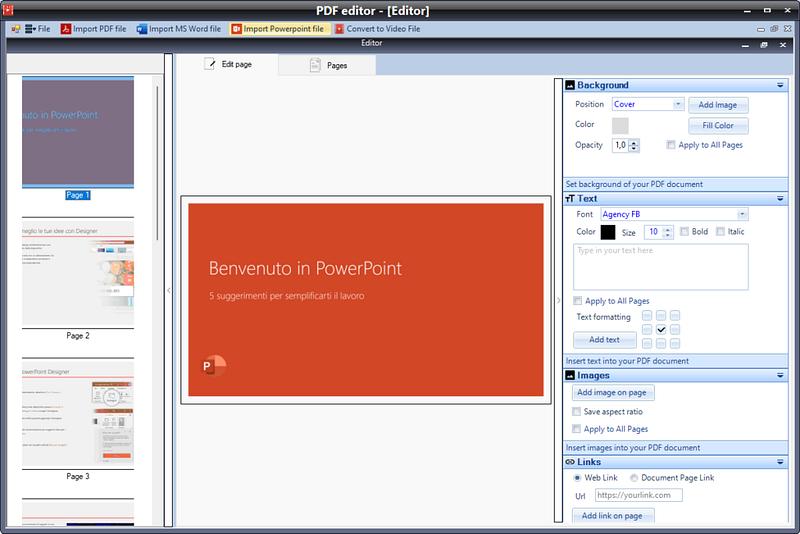Click the Links section chain icon
800x534 pixels.
pos(570,462)
